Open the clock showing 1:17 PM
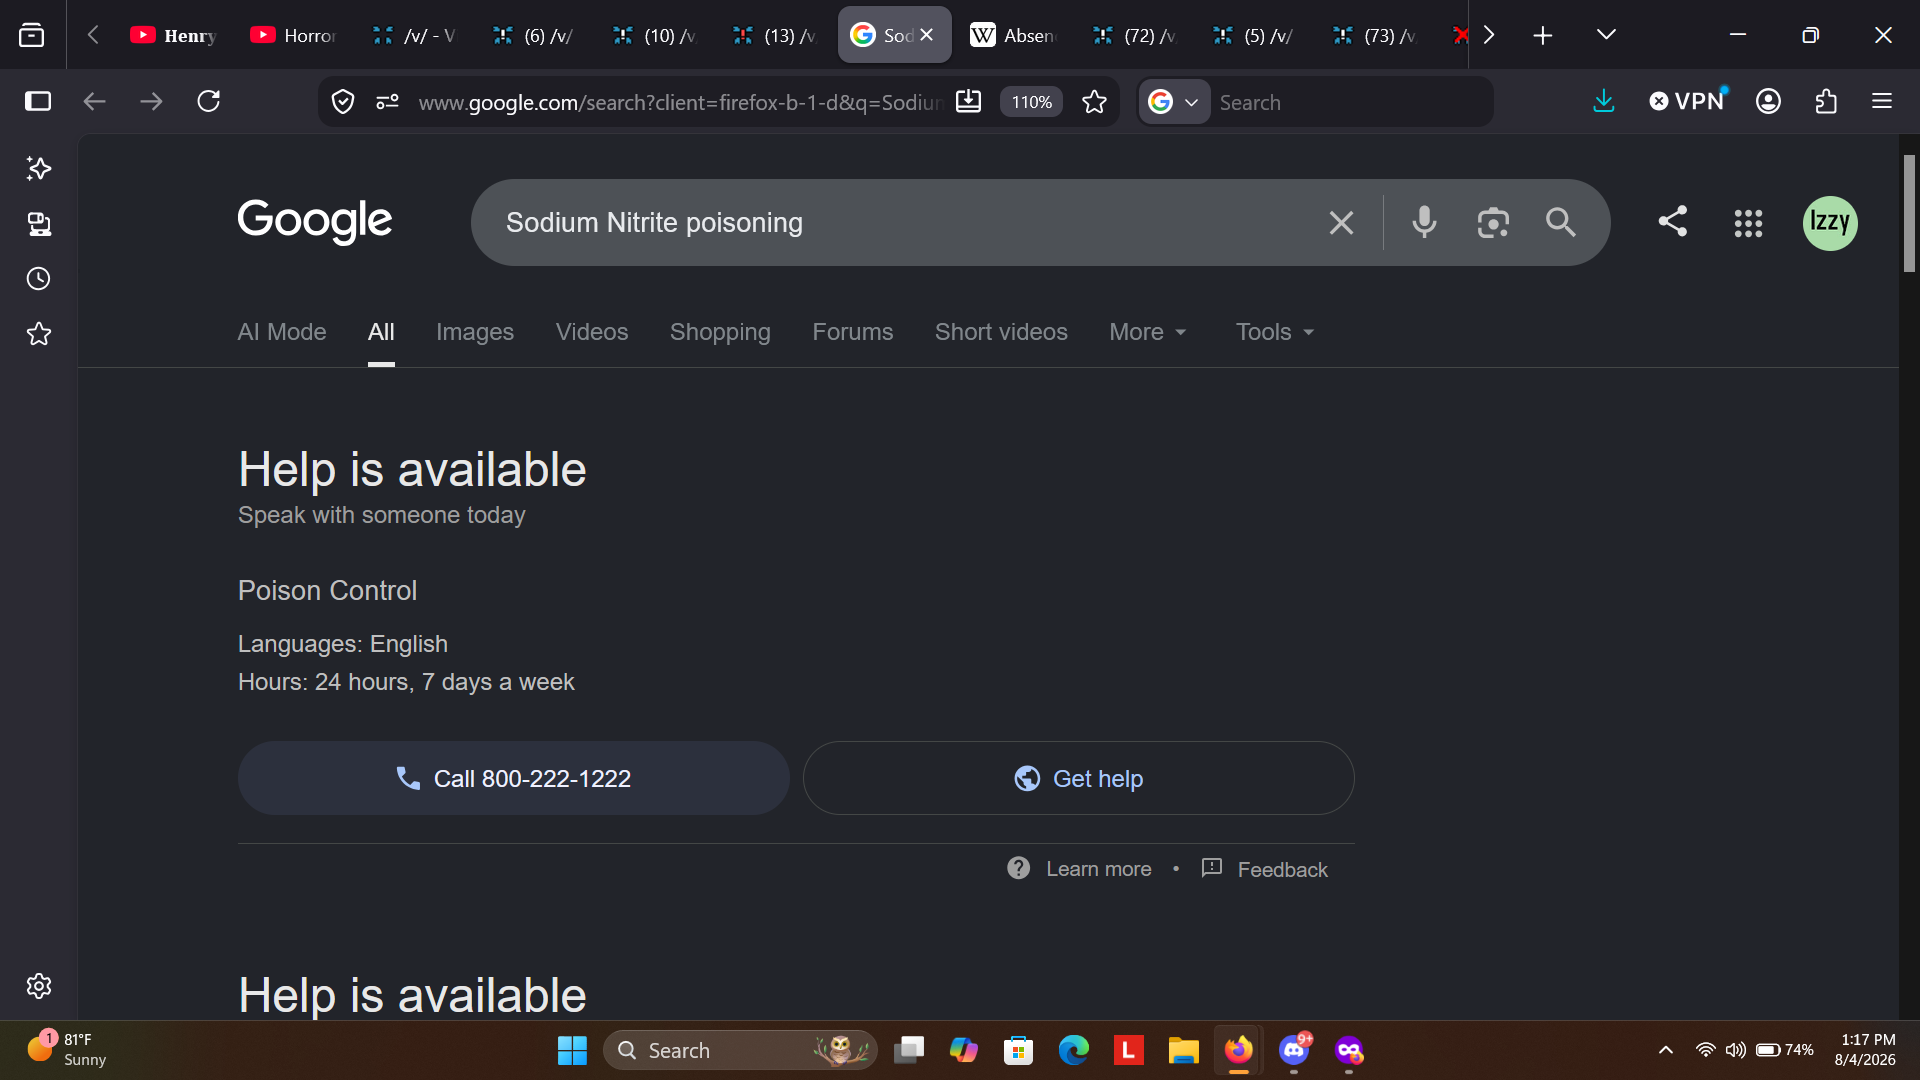 click(1865, 1050)
